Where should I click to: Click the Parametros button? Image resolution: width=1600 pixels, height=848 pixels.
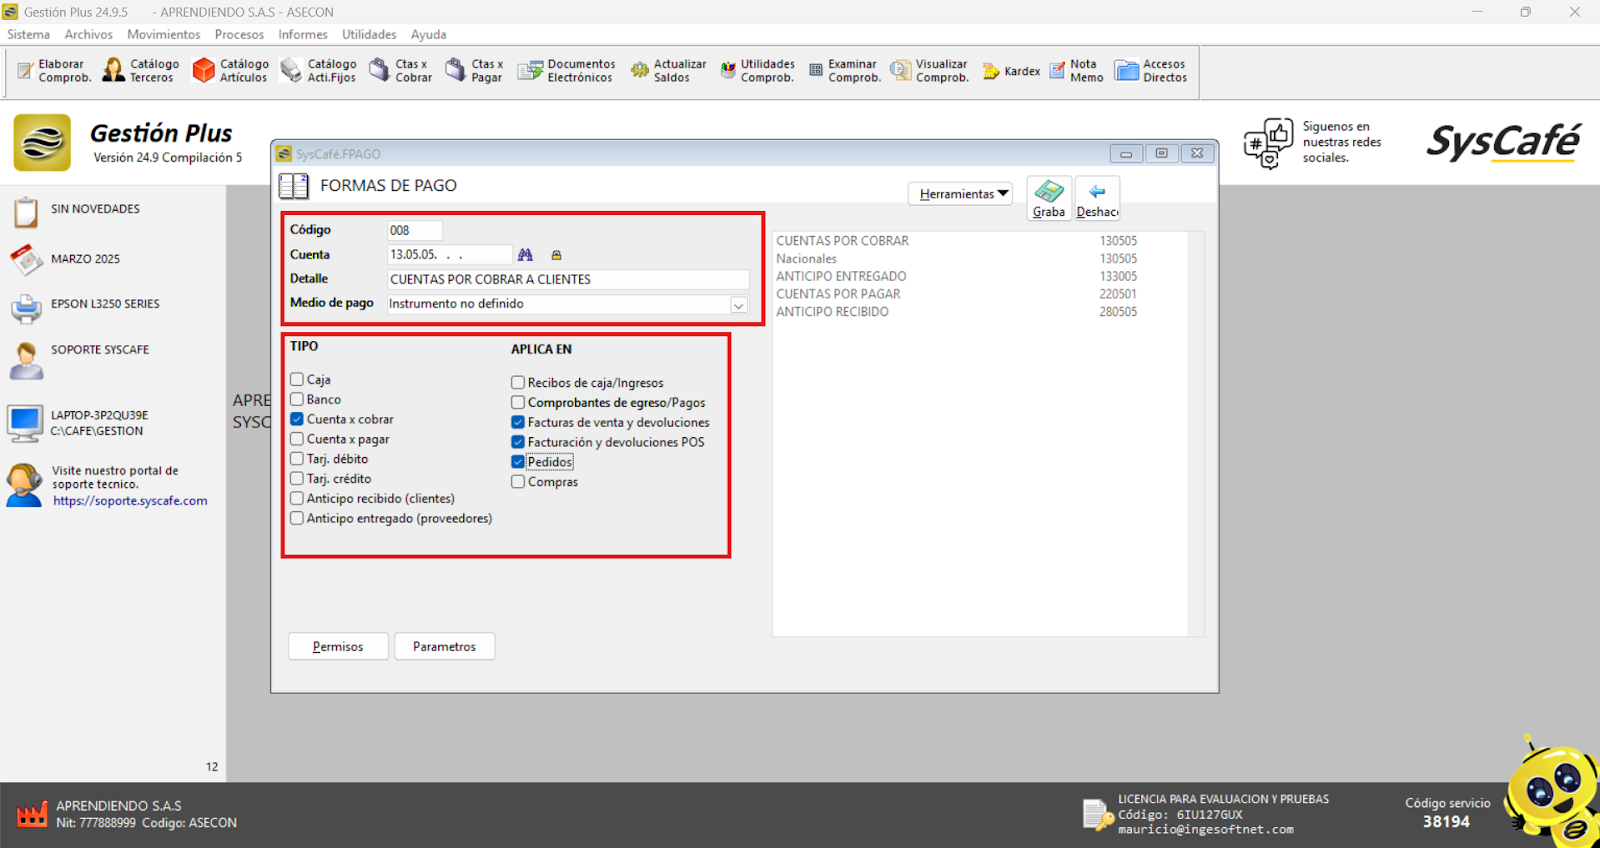pyautogui.click(x=444, y=647)
